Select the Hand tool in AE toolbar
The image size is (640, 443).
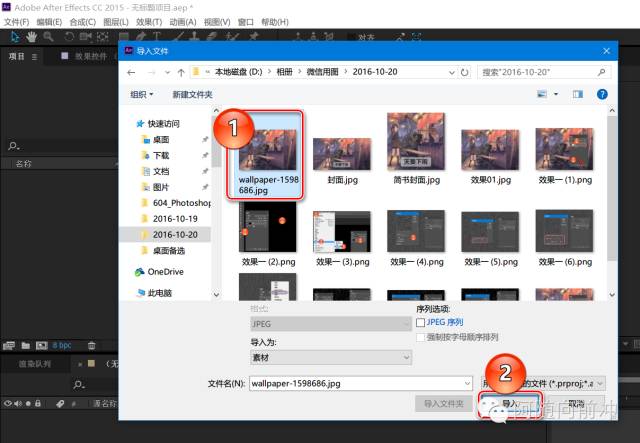tap(33, 37)
